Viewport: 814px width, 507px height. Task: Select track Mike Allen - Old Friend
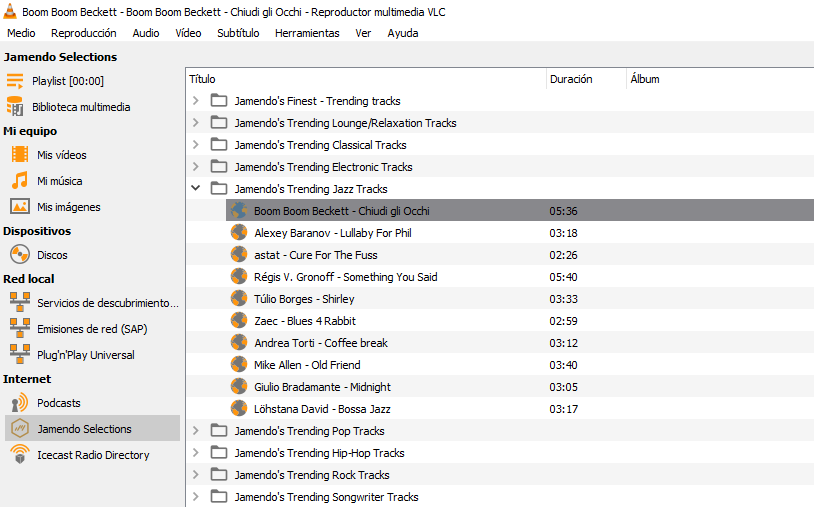pyautogui.click(x=307, y=365)
